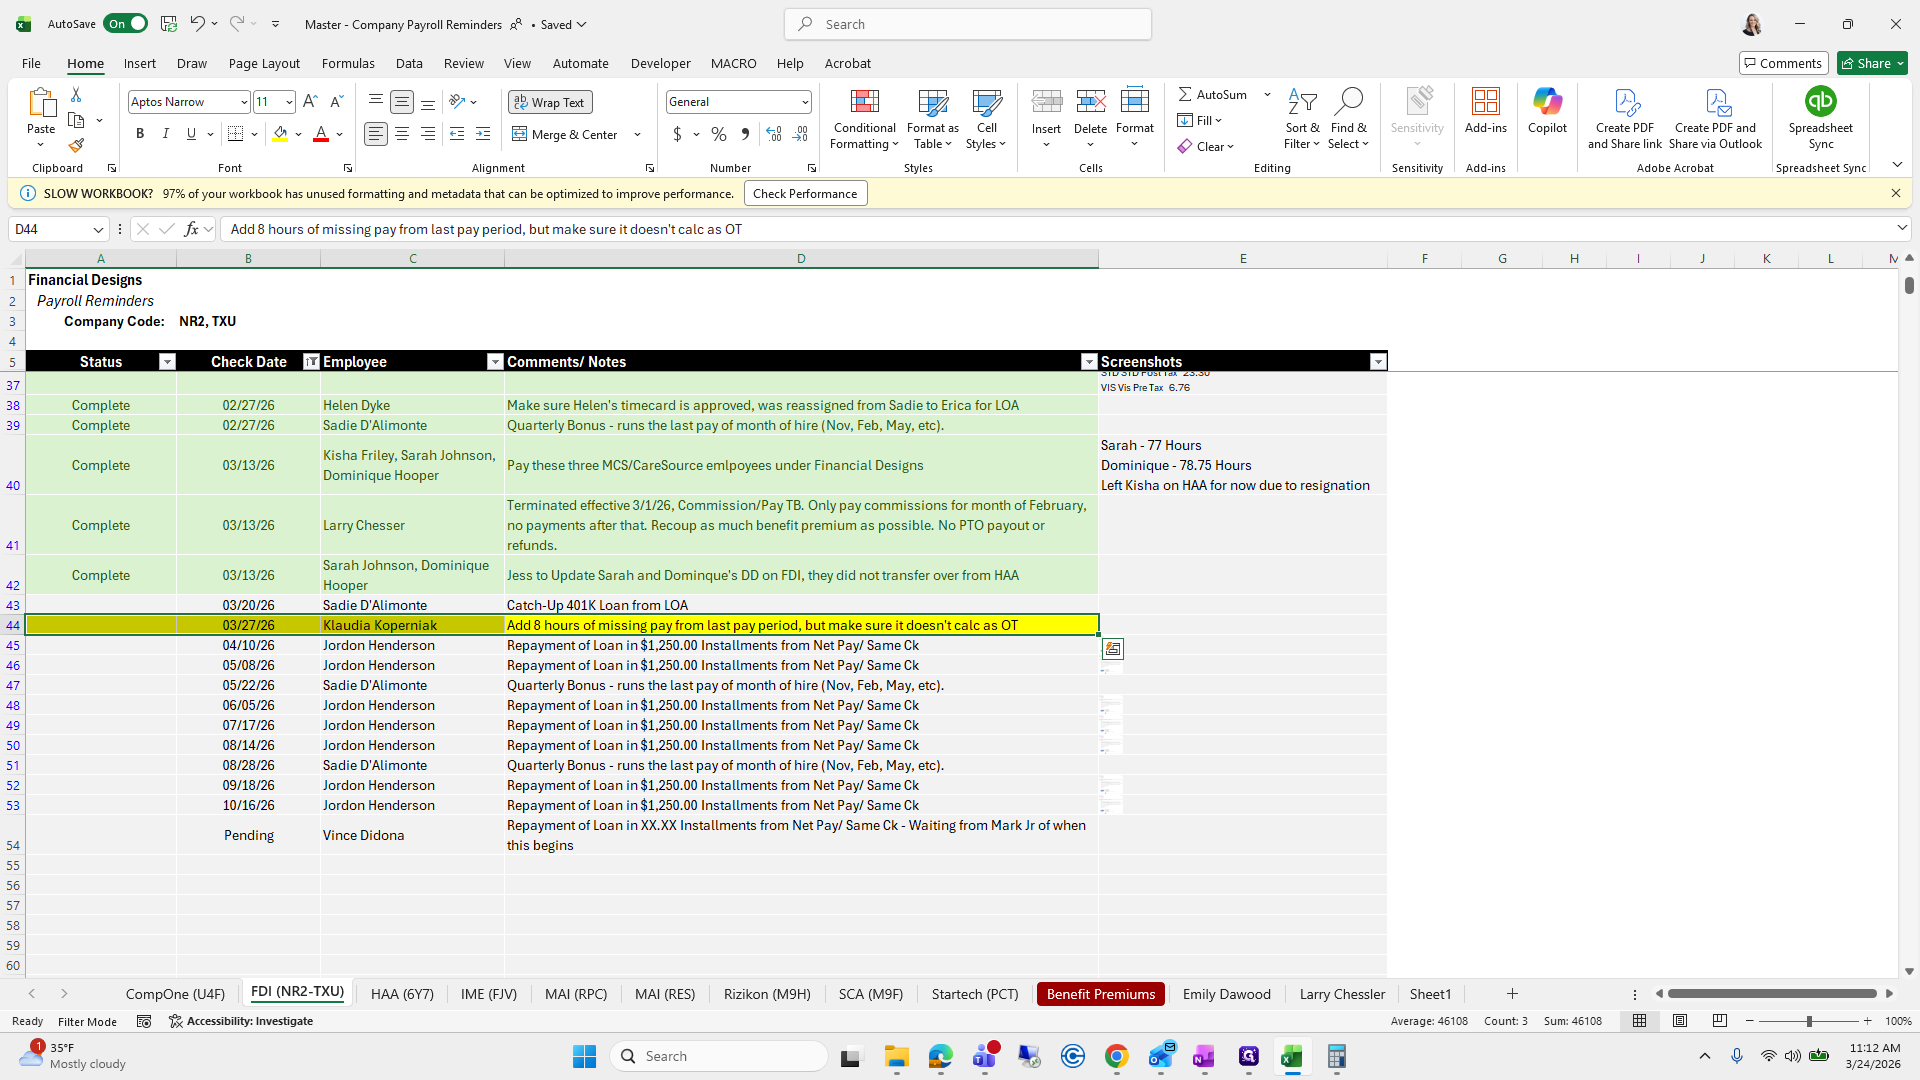The height and width of the screenshot is (1080, 1920).
Task: Toggle the Wrap Text button
Action: 550,102
